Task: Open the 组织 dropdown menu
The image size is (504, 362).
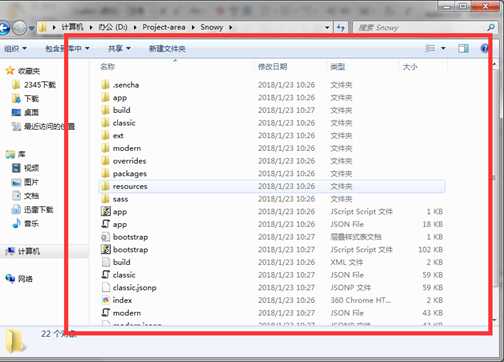Action: (x=15, y=49)
